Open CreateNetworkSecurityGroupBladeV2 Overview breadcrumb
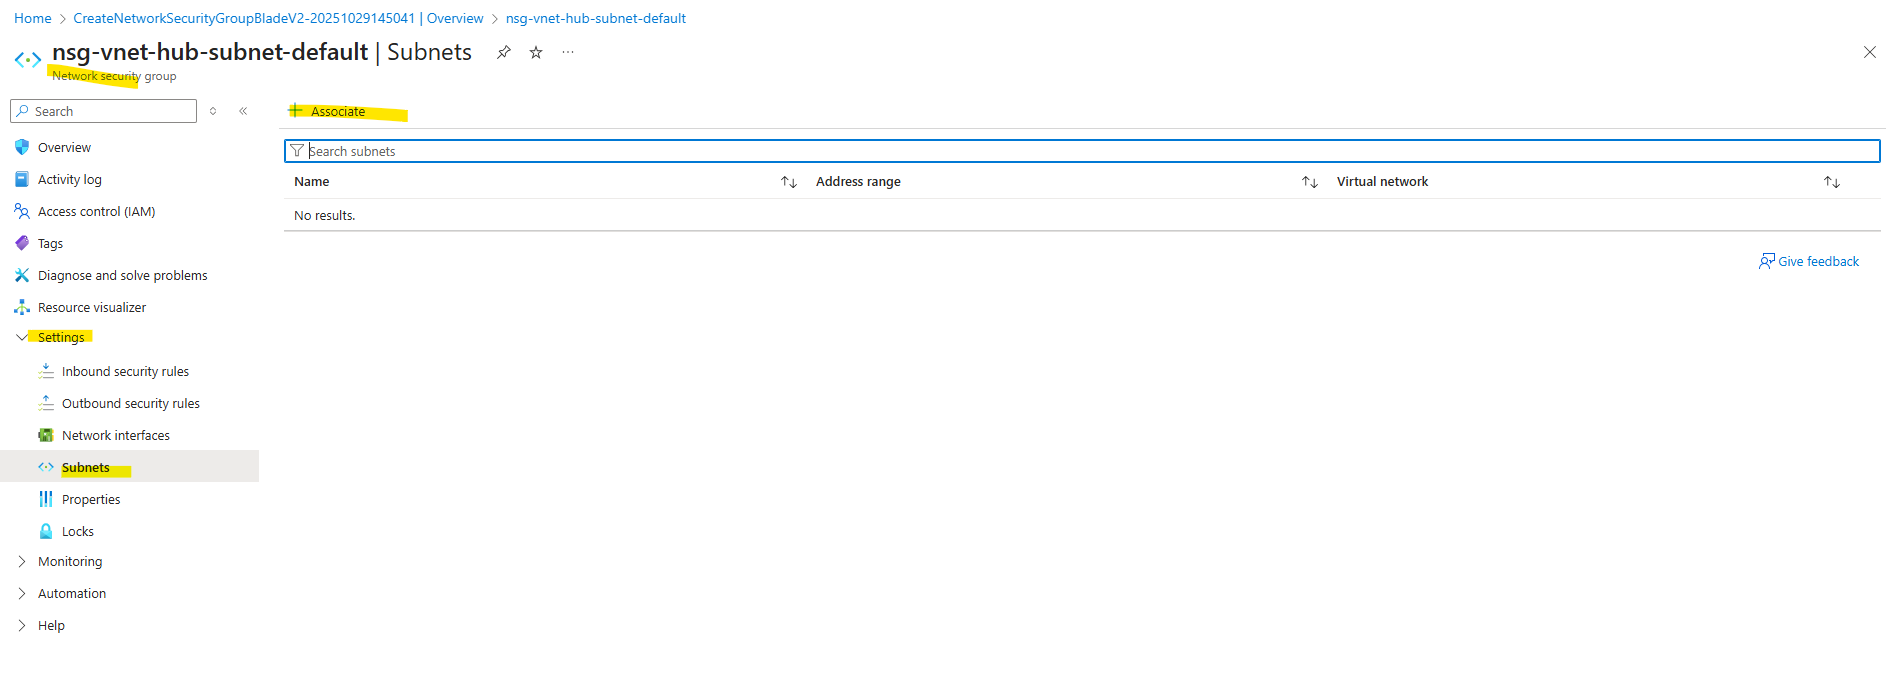Image resolution: width=1899 pixels, height=675 pixels. click(278, 18)
